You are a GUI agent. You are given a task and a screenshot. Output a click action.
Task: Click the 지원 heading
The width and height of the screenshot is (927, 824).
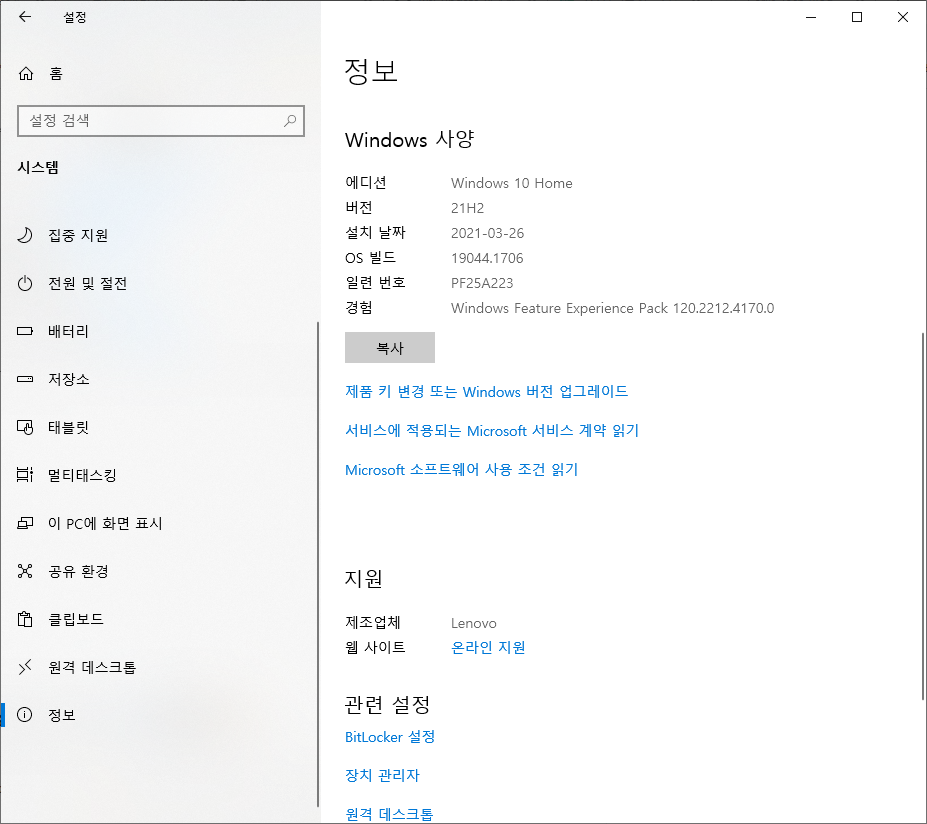364,578
